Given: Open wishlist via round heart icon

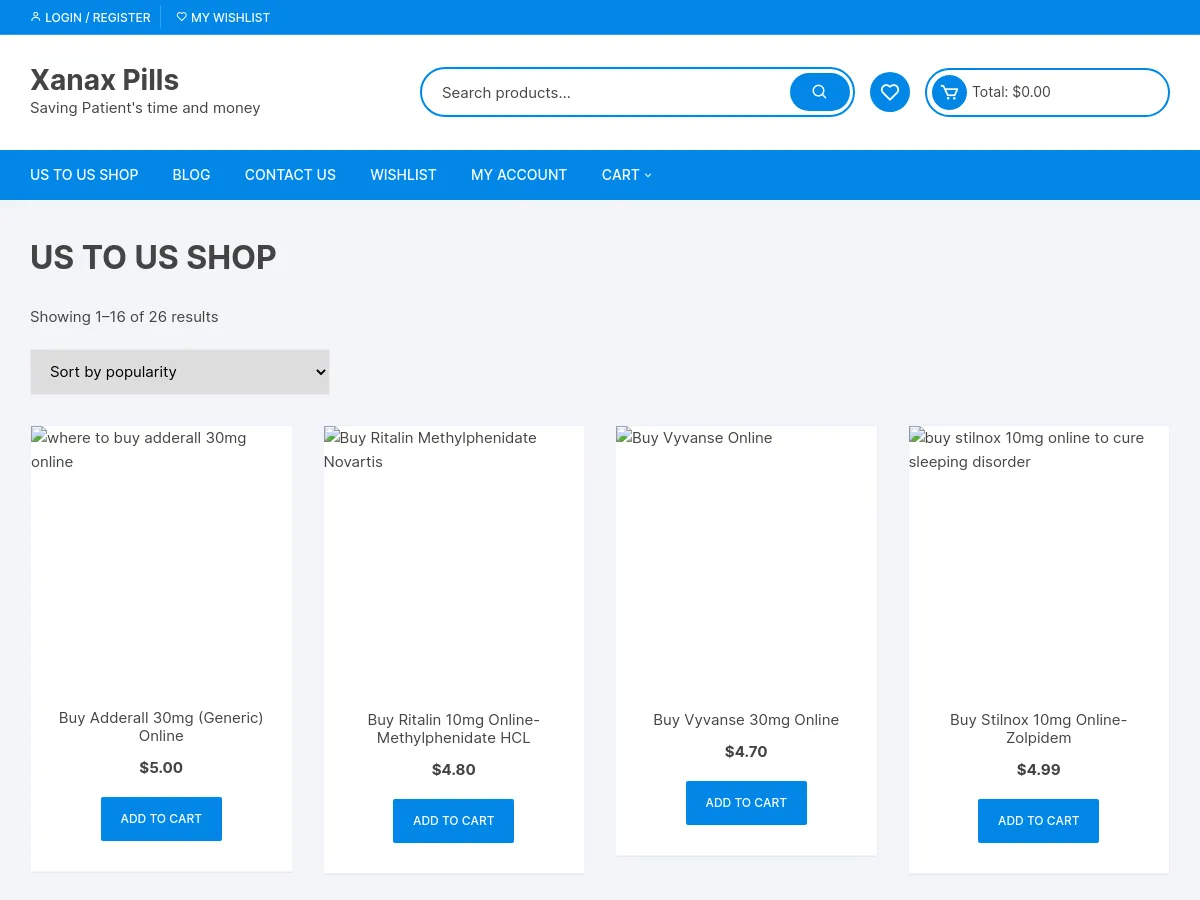Looking at the screenshot, I should (889, 92).
